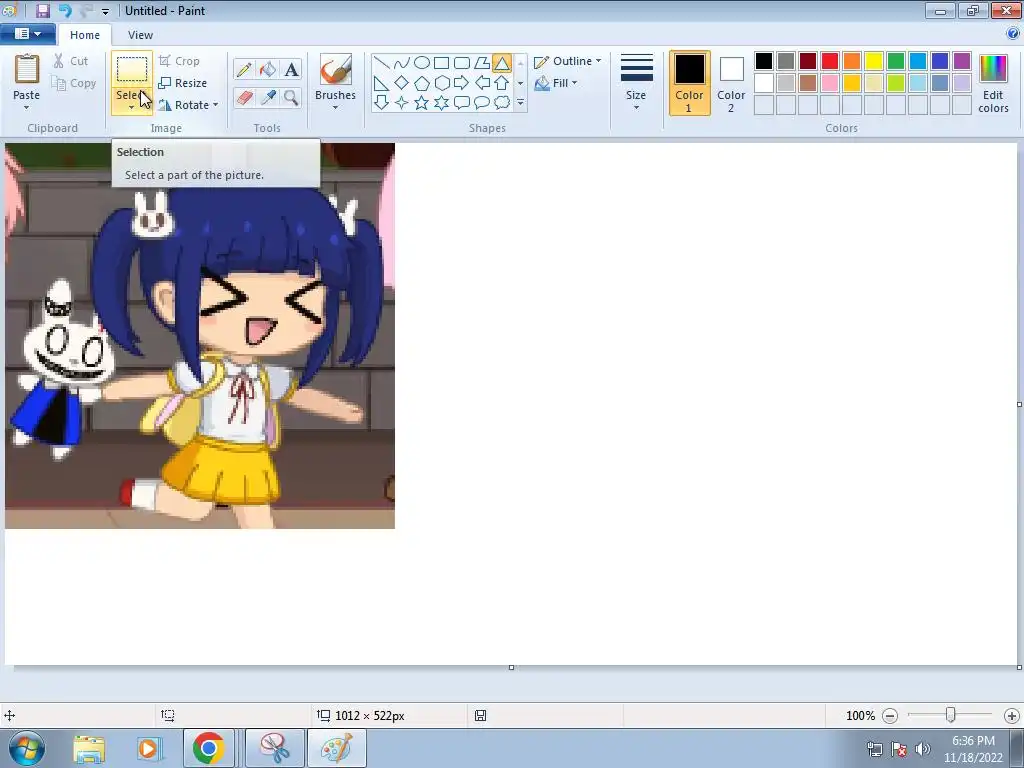
Task: Open the Rotate dropdown
Action: (x=189, y=104)
